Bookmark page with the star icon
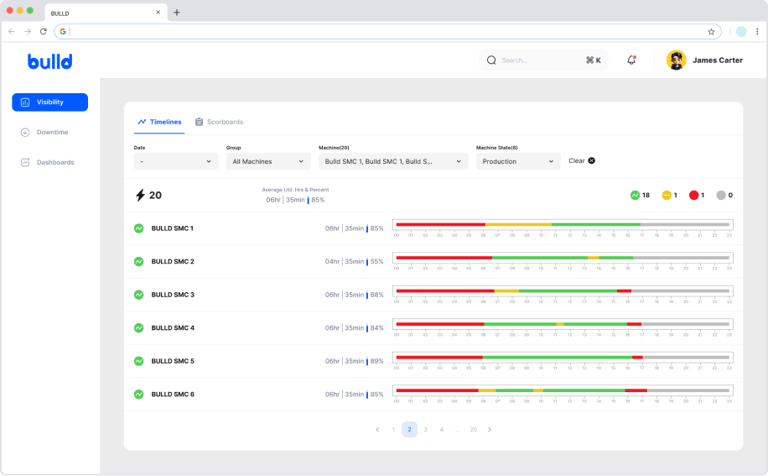Image resolution: width=768 pixels, height=476 pixels. click(711, 32)
